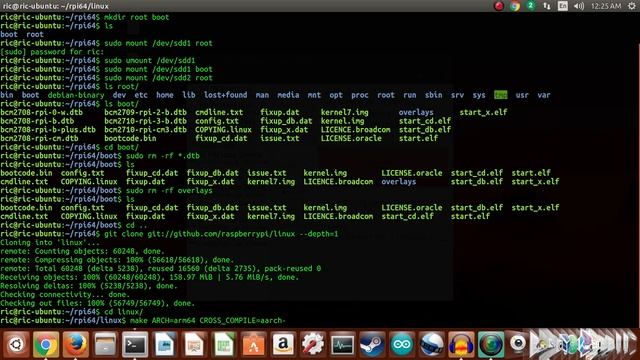
Task: Click the 'git clone' raspberrypi/linux command
Action: coord(221,234)
